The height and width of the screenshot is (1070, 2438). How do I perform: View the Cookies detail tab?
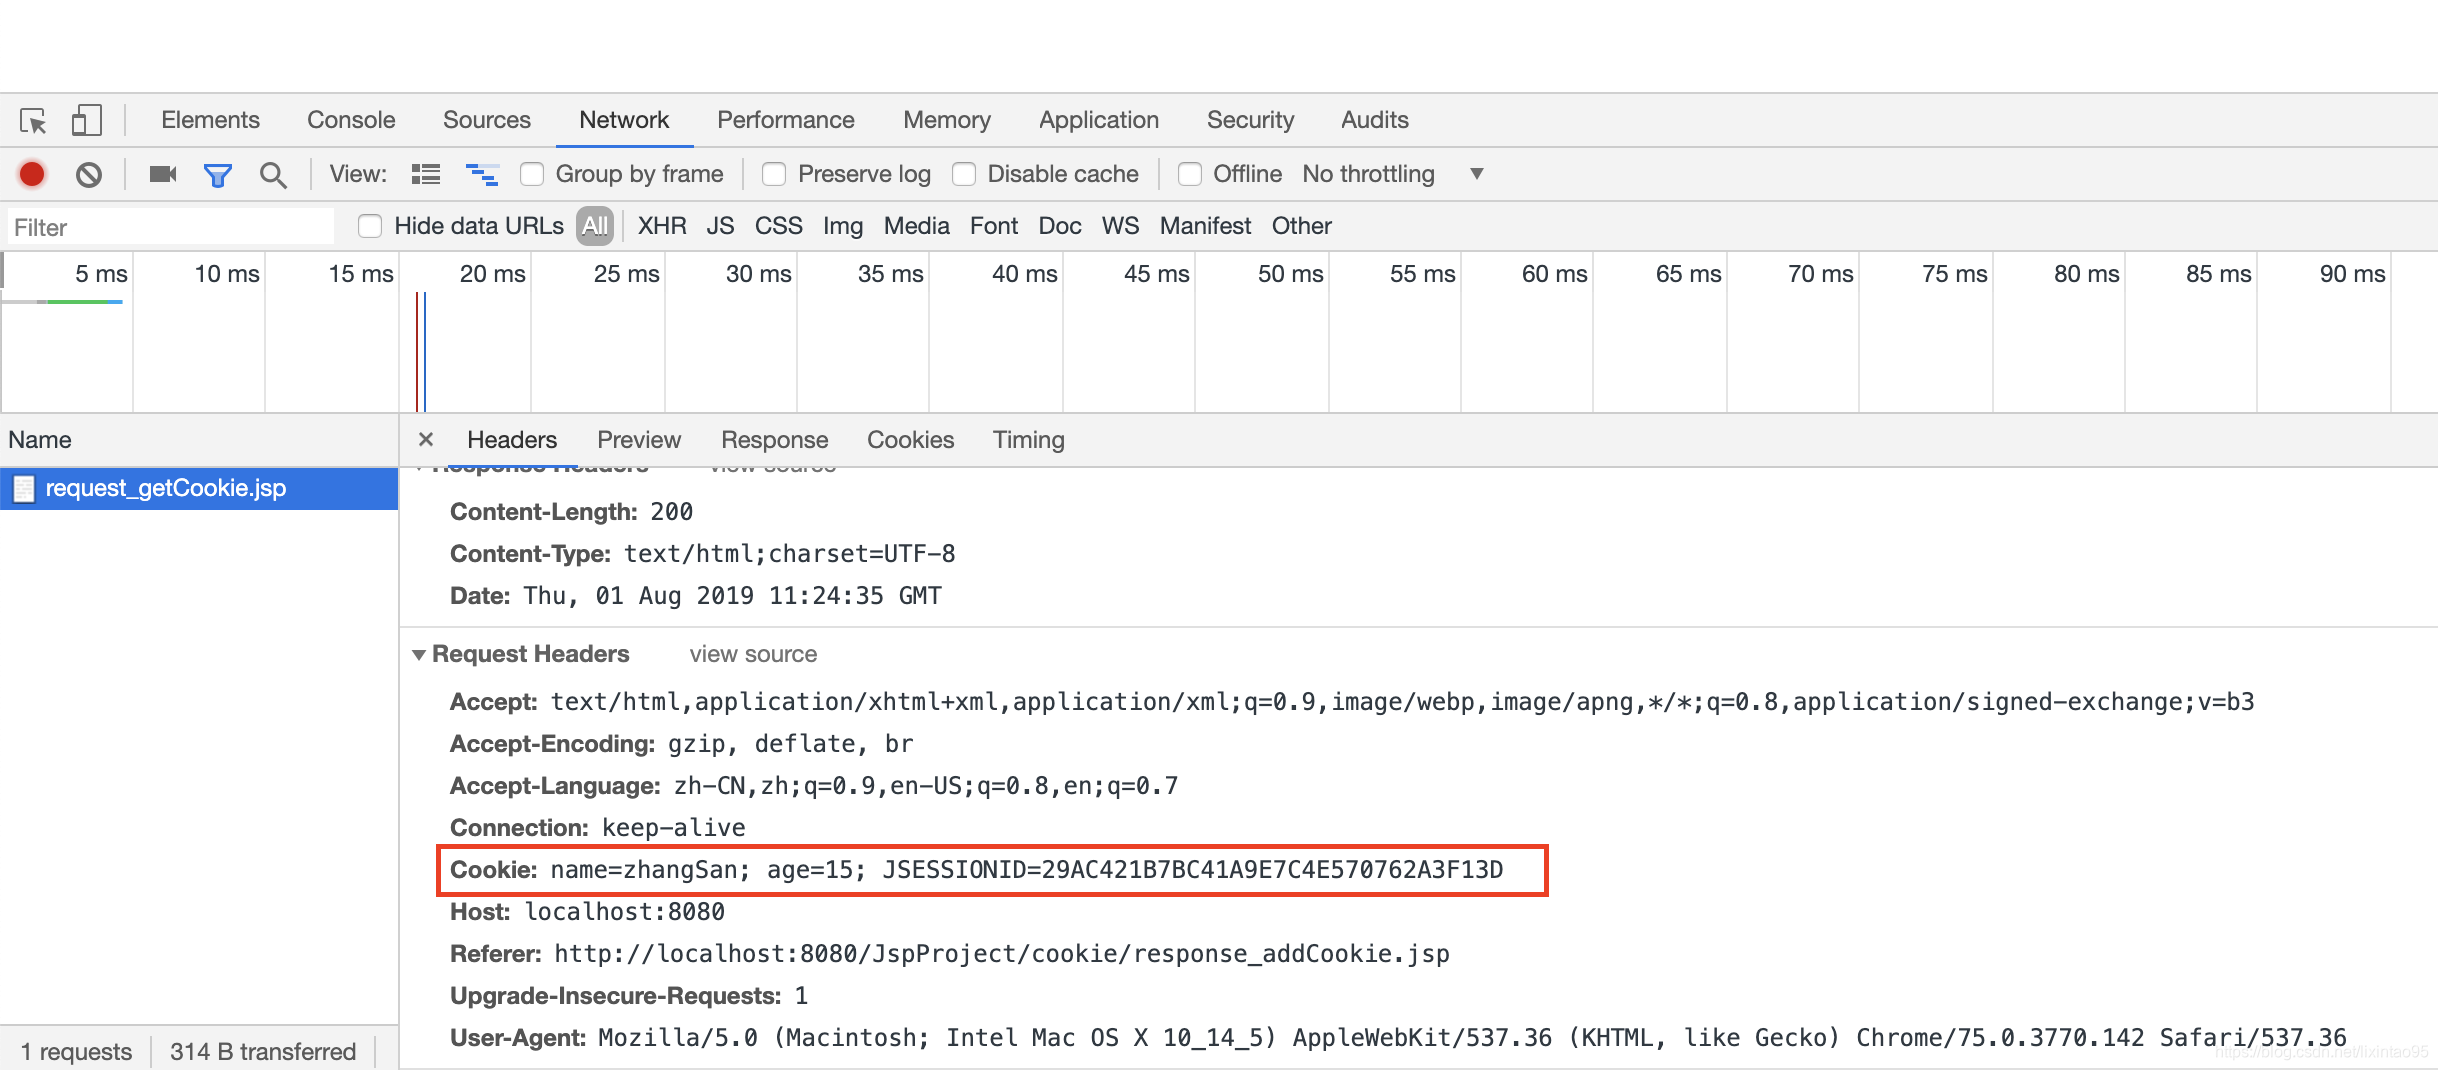coord(911,440)
